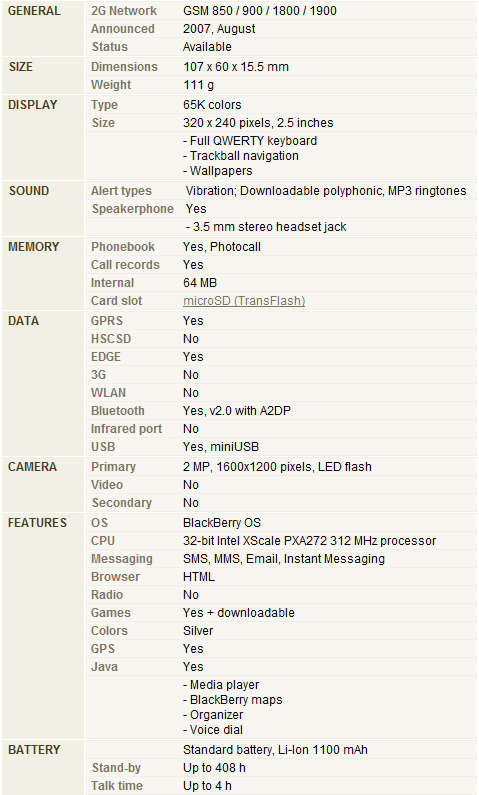
Task: Select the Stand-by battery label
Action: click(x=116, y=768)
